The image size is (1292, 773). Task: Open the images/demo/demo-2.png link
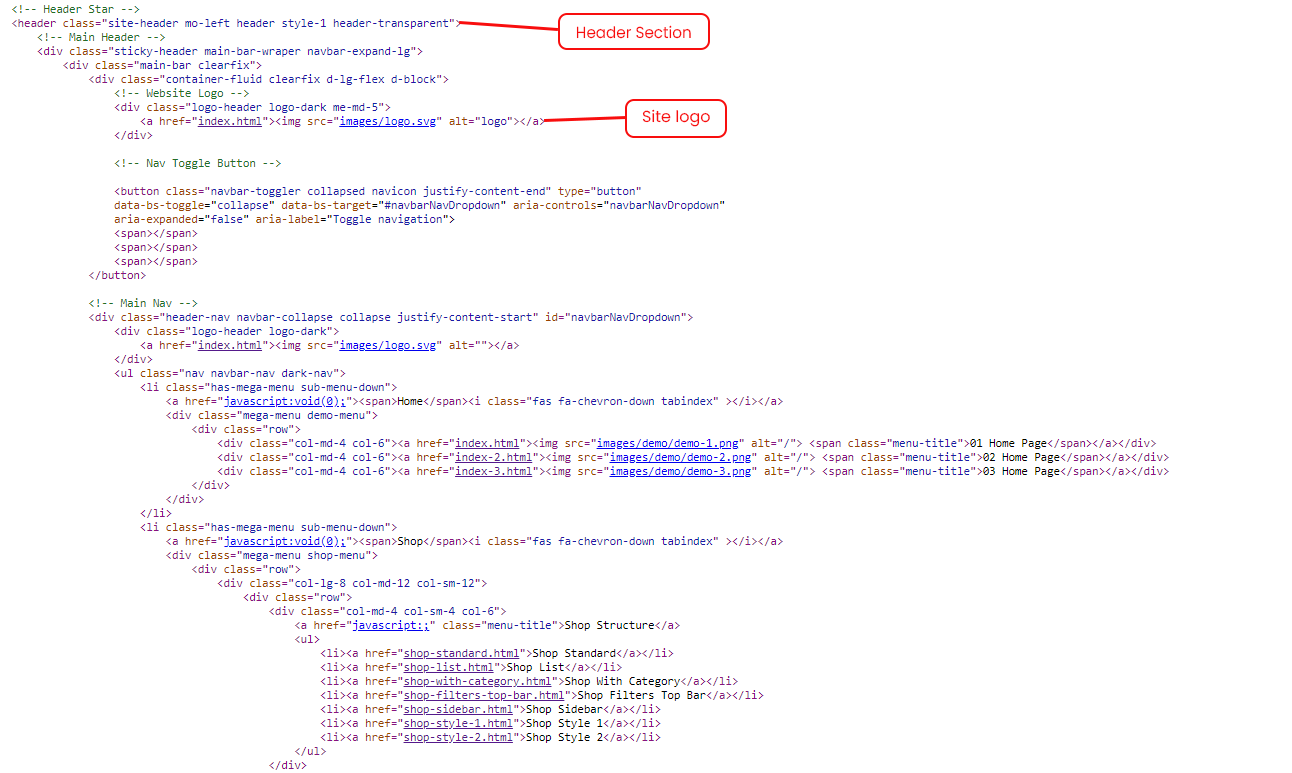pyautogui.click(x=679, y=457)
